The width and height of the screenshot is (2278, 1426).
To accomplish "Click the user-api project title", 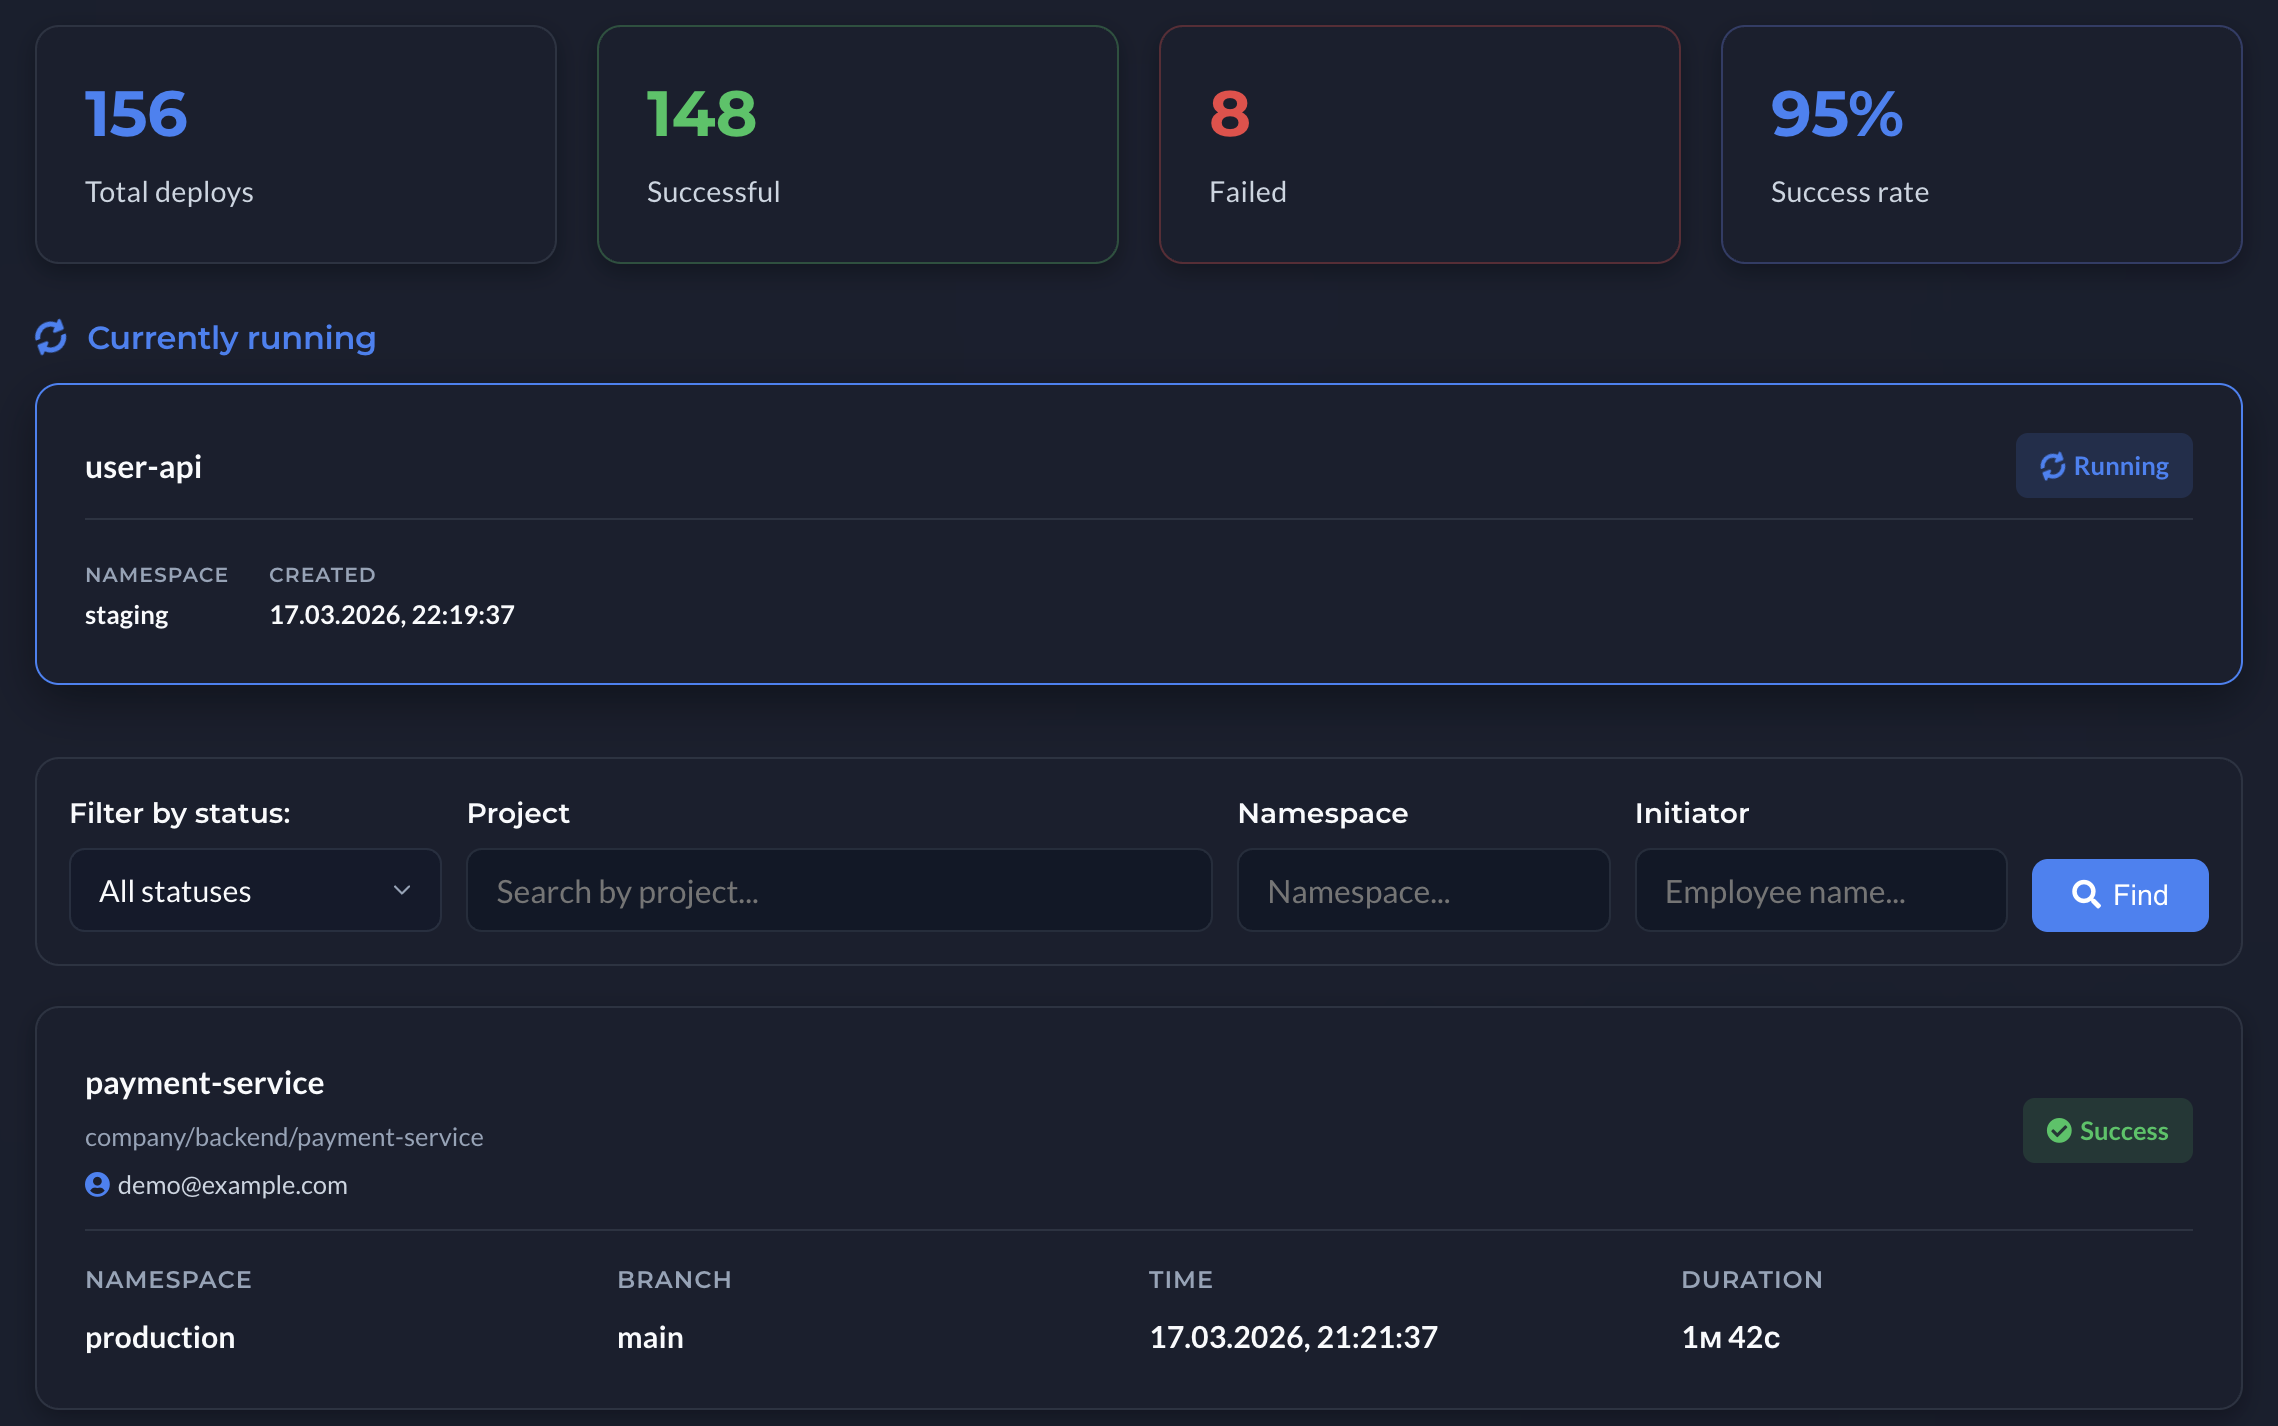I will tap(144, 466).
